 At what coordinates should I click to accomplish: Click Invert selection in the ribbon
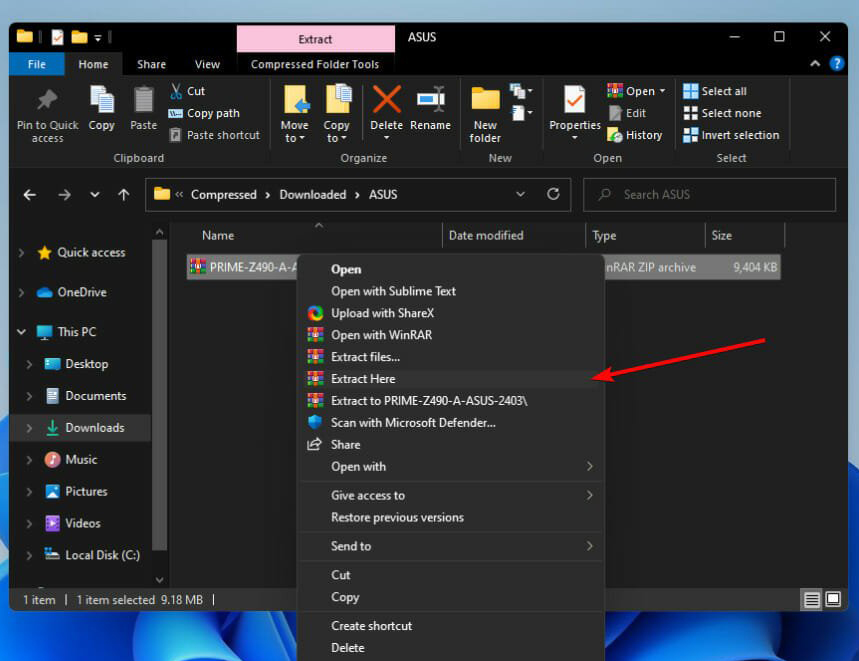point(731,135)
